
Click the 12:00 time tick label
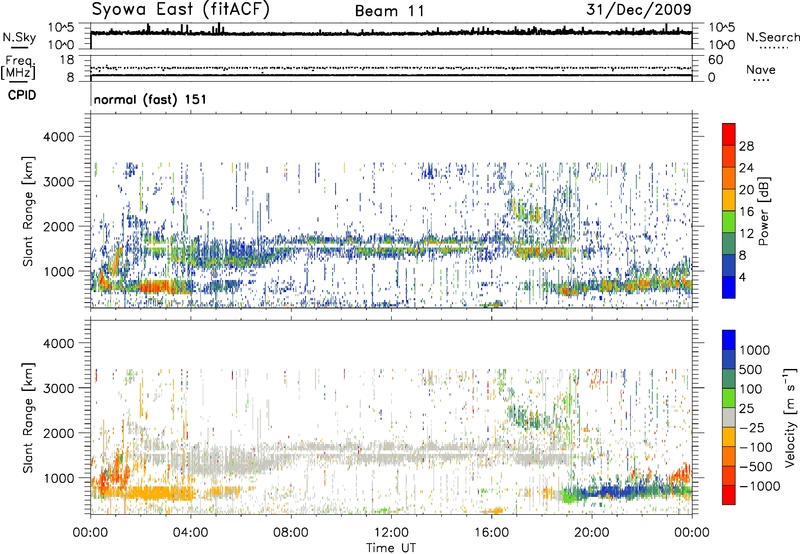(x=391, y=533)
